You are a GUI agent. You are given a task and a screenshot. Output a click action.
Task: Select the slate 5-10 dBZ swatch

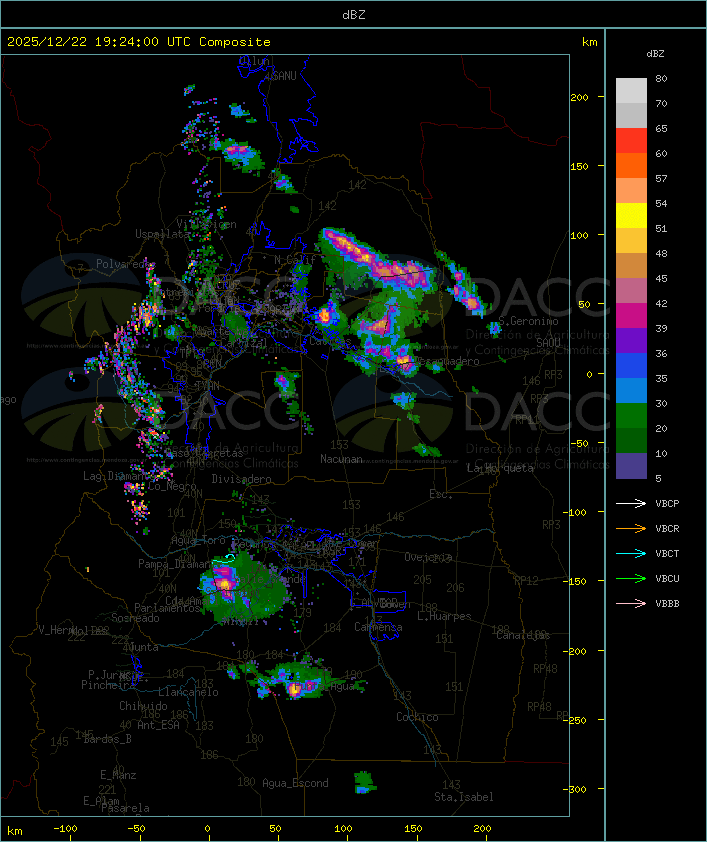[x=631, y=466]
